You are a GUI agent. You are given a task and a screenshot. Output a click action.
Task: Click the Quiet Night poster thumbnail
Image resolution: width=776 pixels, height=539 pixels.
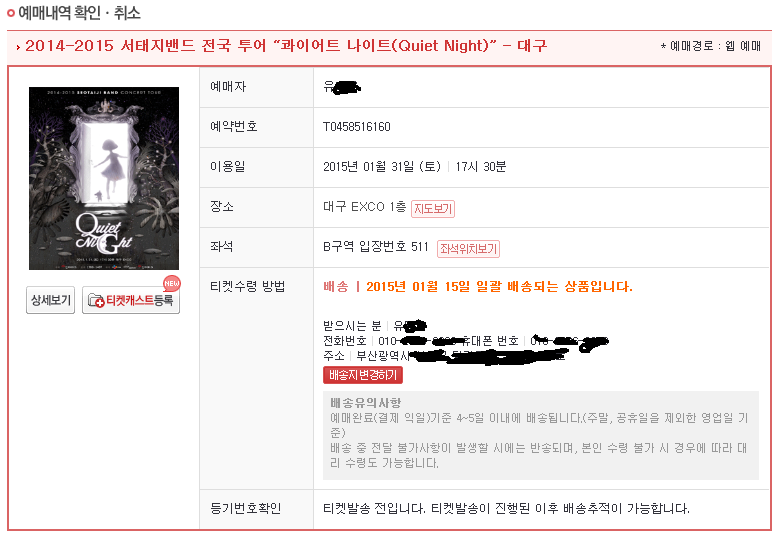click(104, 178)
